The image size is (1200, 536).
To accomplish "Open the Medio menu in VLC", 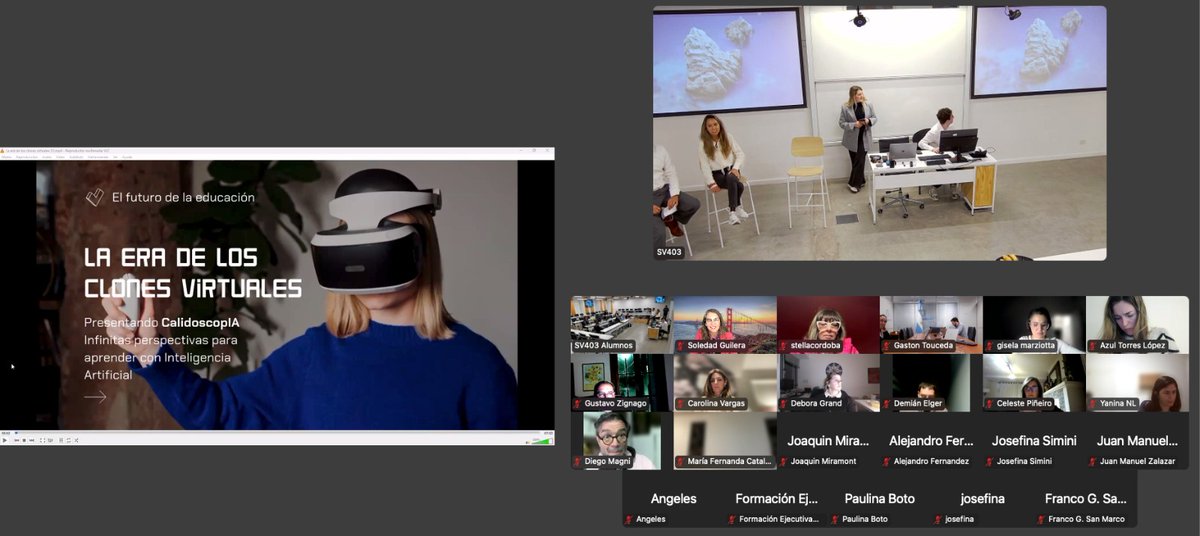I will (x=7, y=157).
